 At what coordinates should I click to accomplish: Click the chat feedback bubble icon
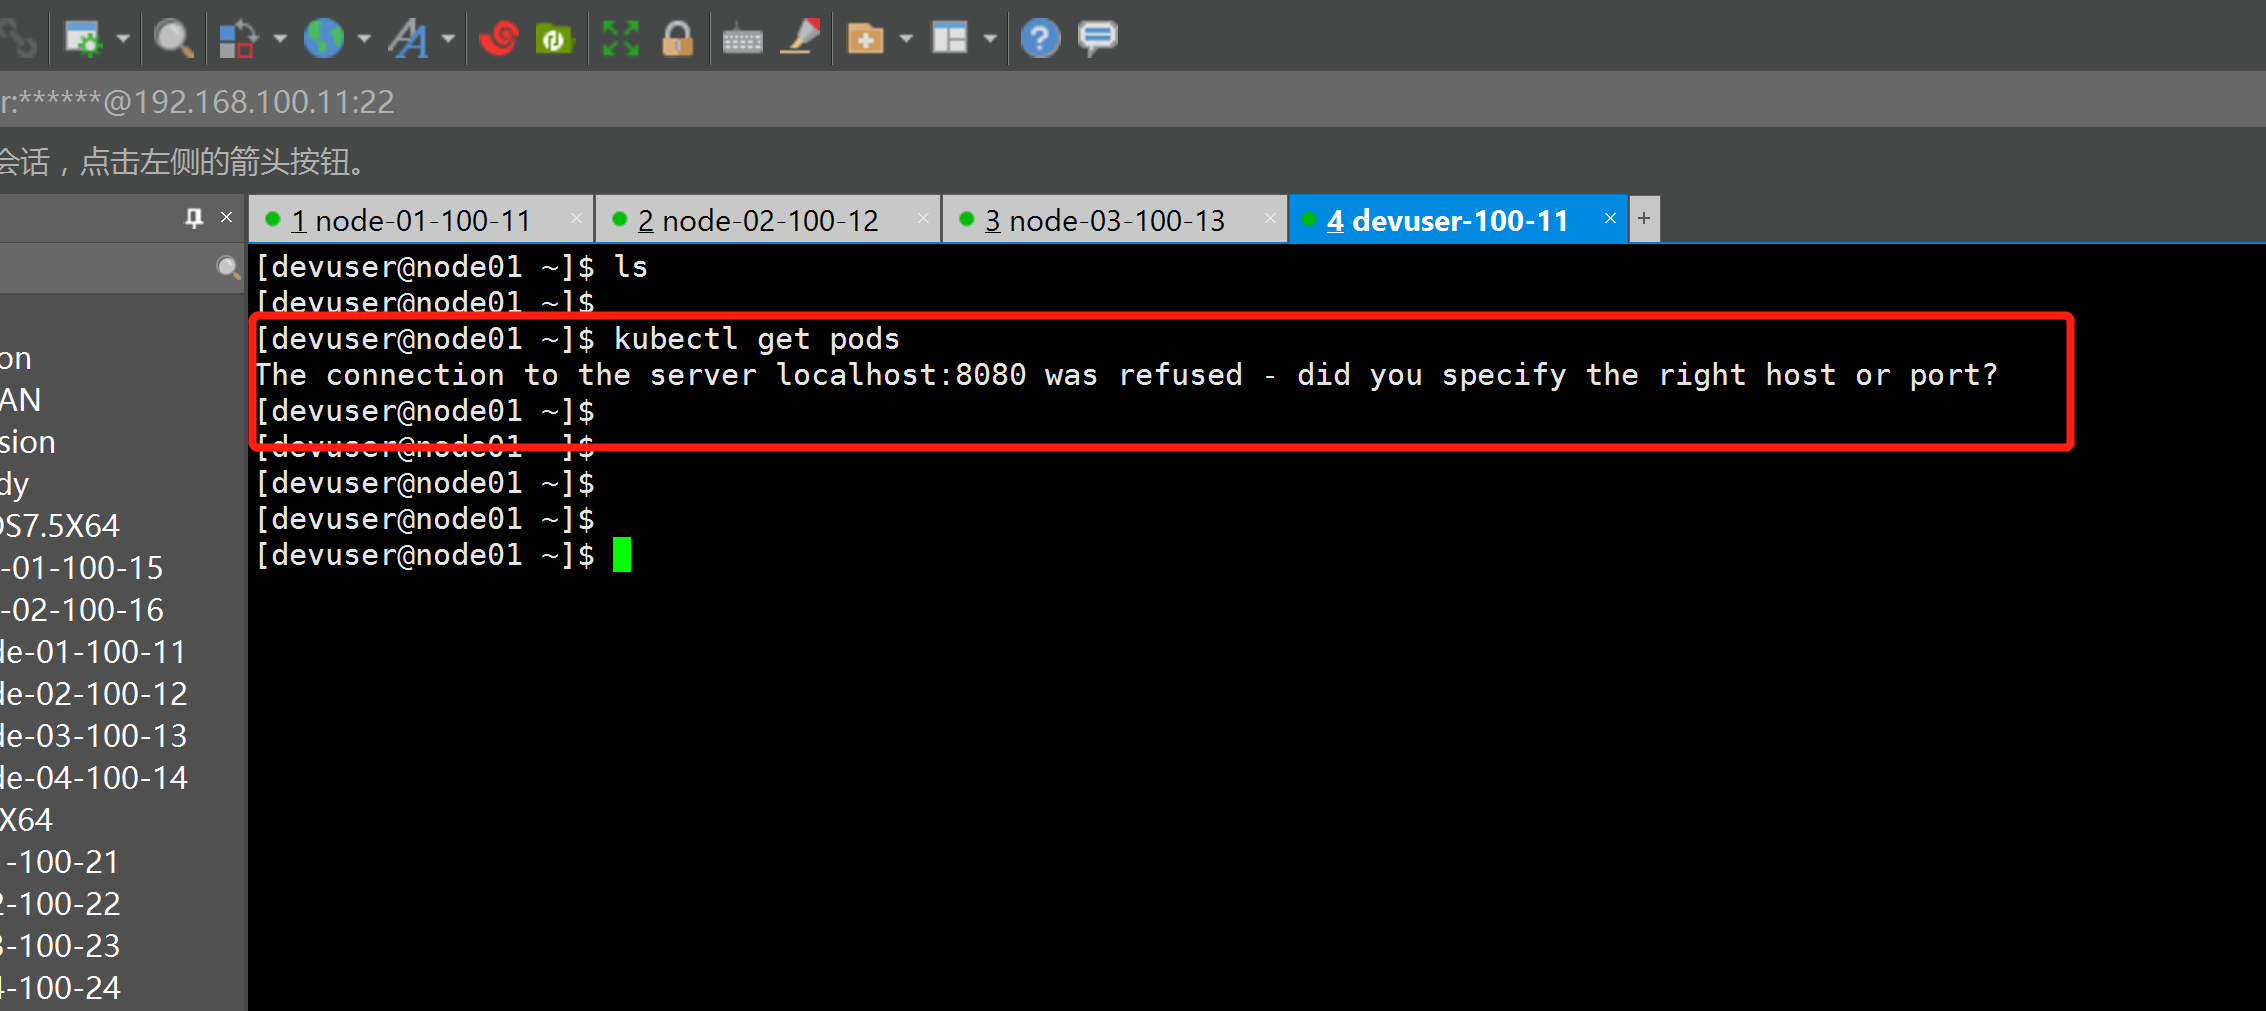pyautogui.click(x=1097, y=39)
